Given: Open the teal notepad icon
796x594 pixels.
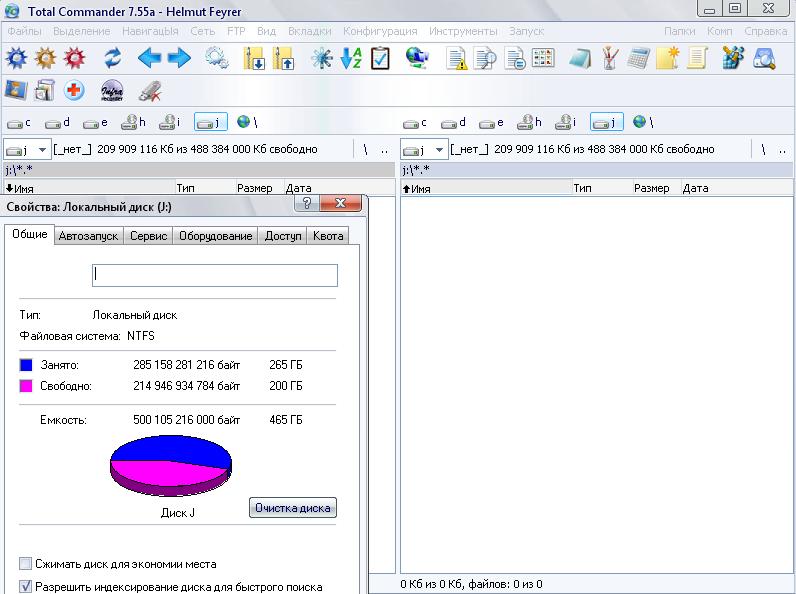Looking at the screenshot, I should coord(580,58).
